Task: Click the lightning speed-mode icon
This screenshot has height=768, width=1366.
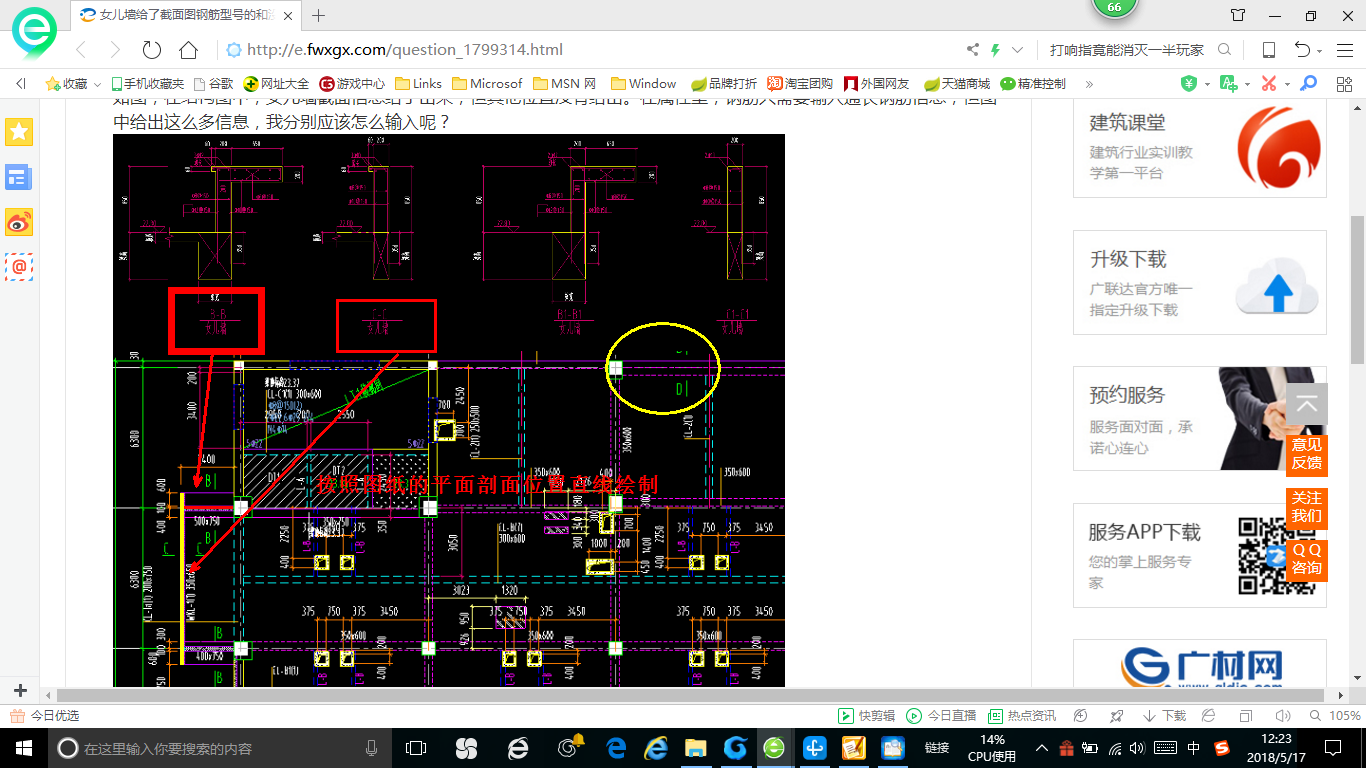Action: point(995,50)
